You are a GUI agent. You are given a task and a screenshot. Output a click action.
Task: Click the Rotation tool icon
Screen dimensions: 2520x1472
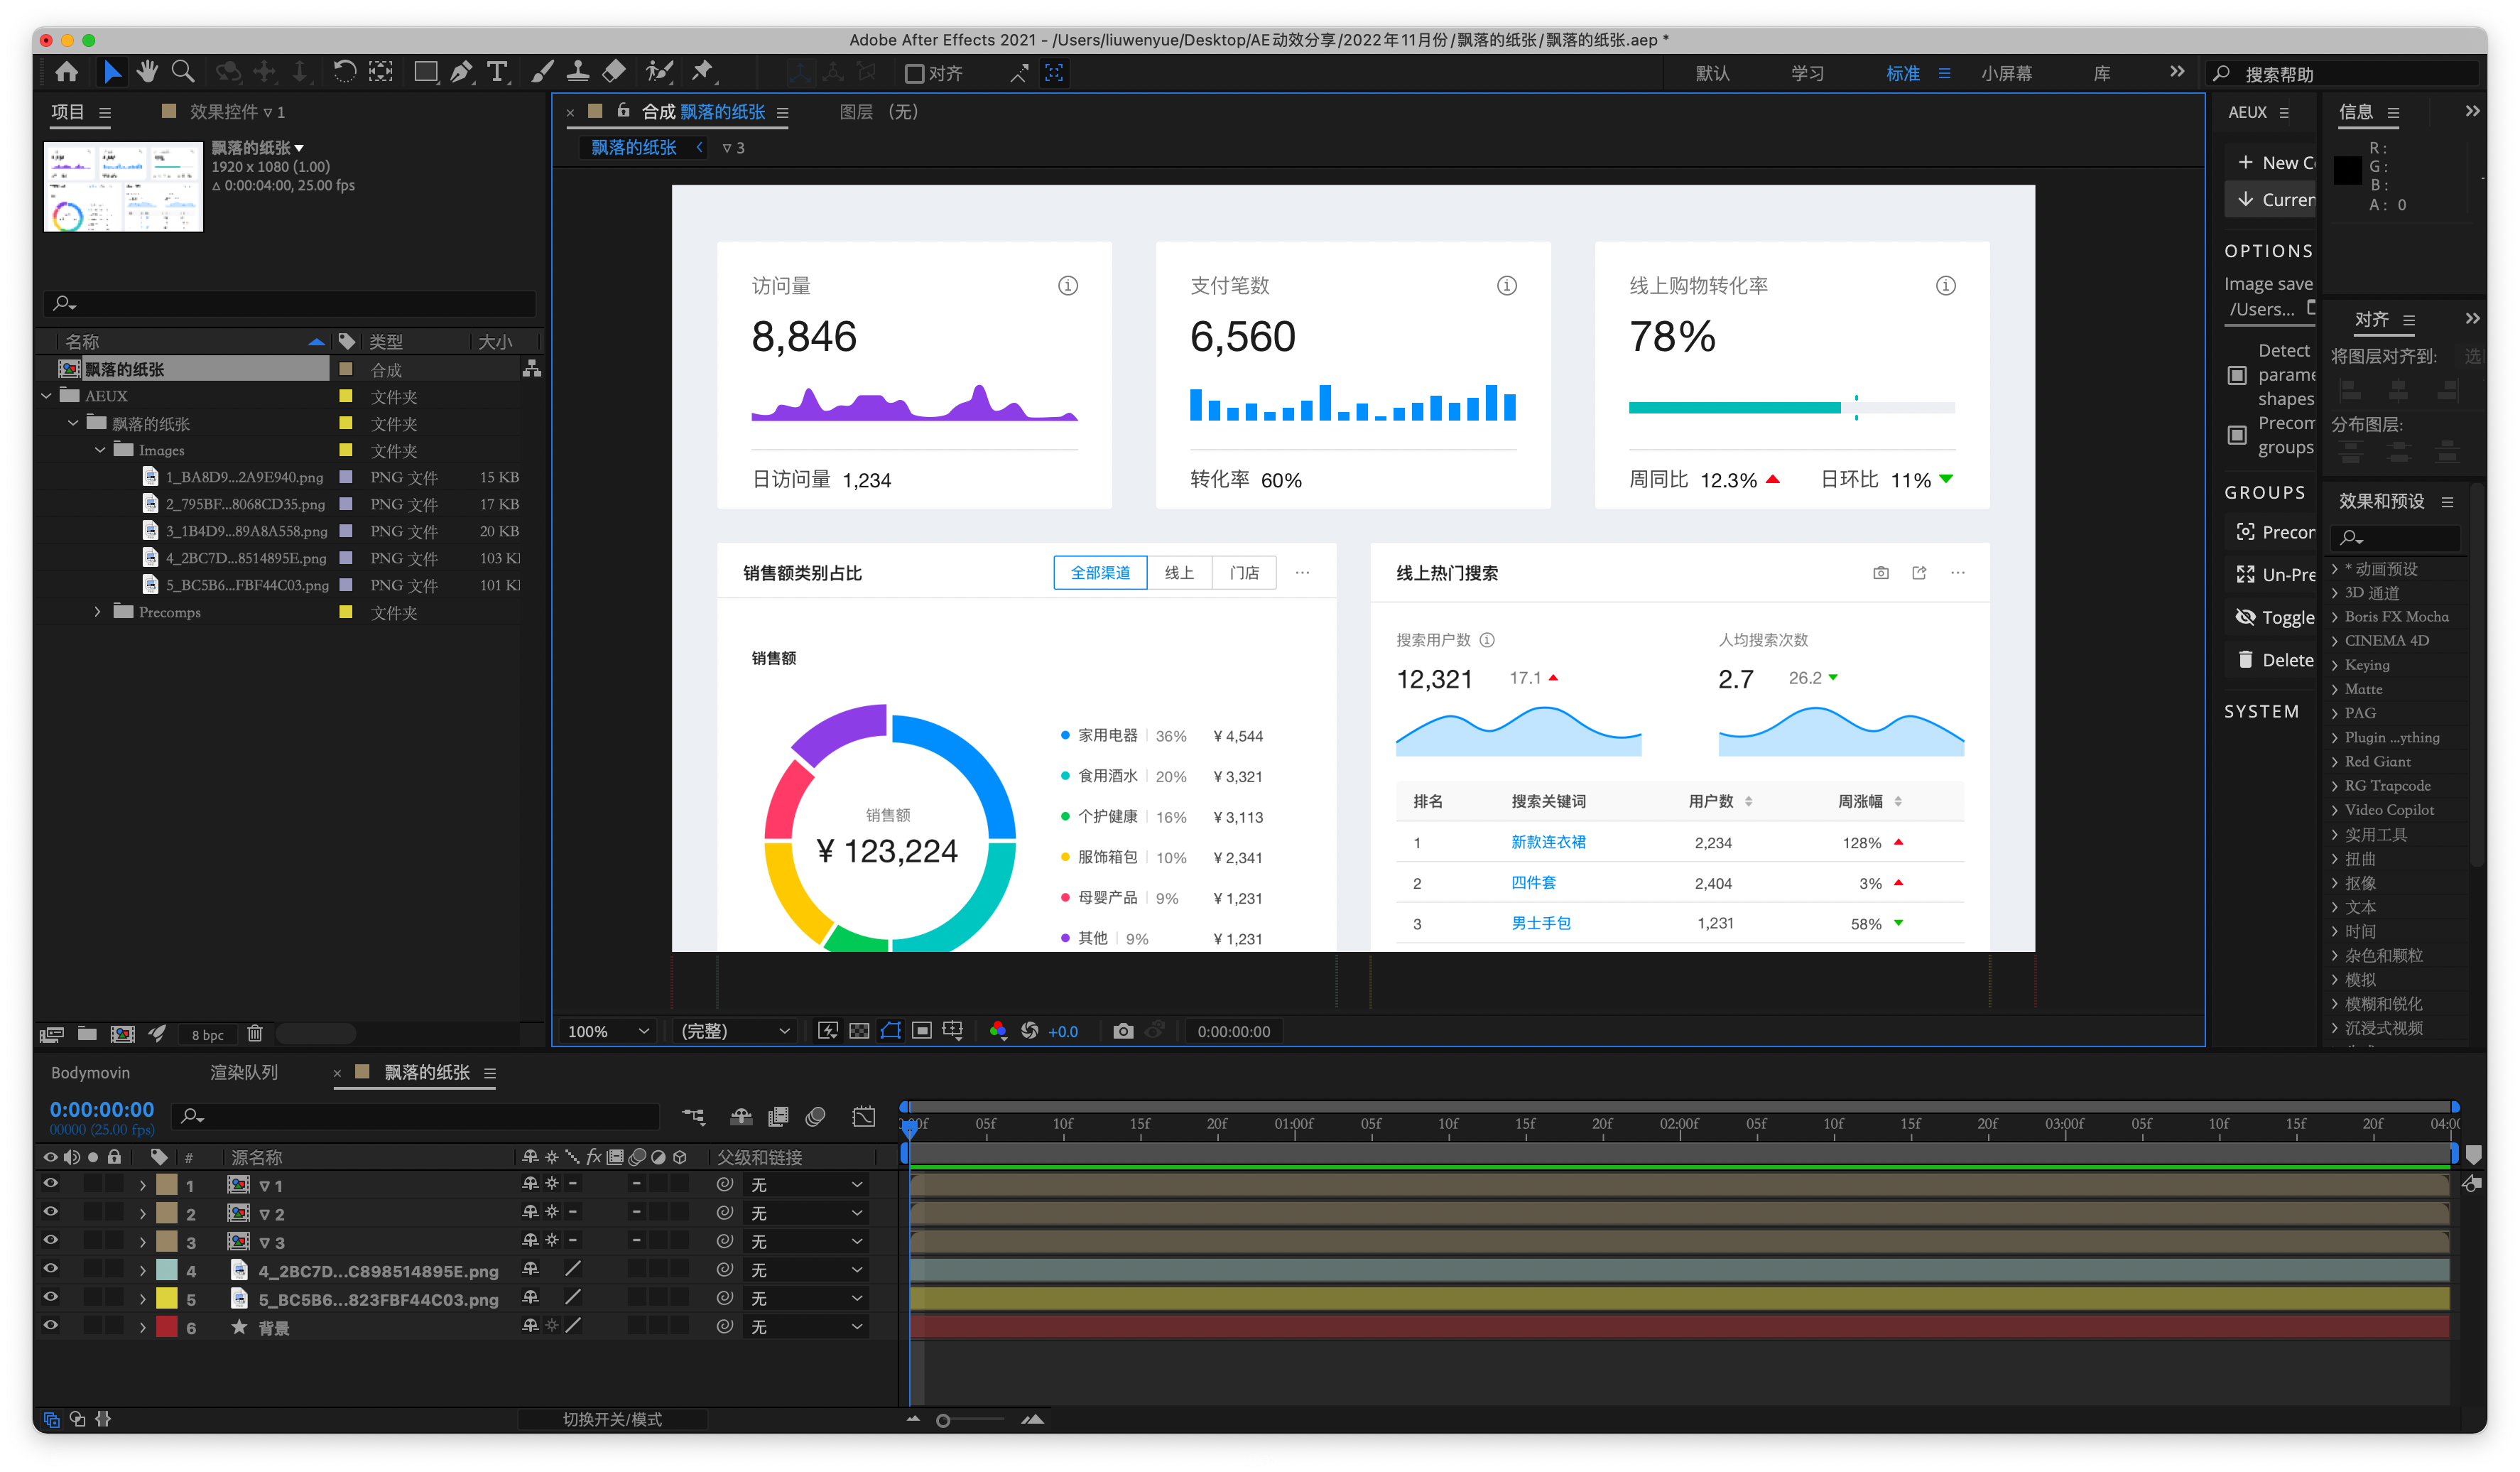coord(344,72)
